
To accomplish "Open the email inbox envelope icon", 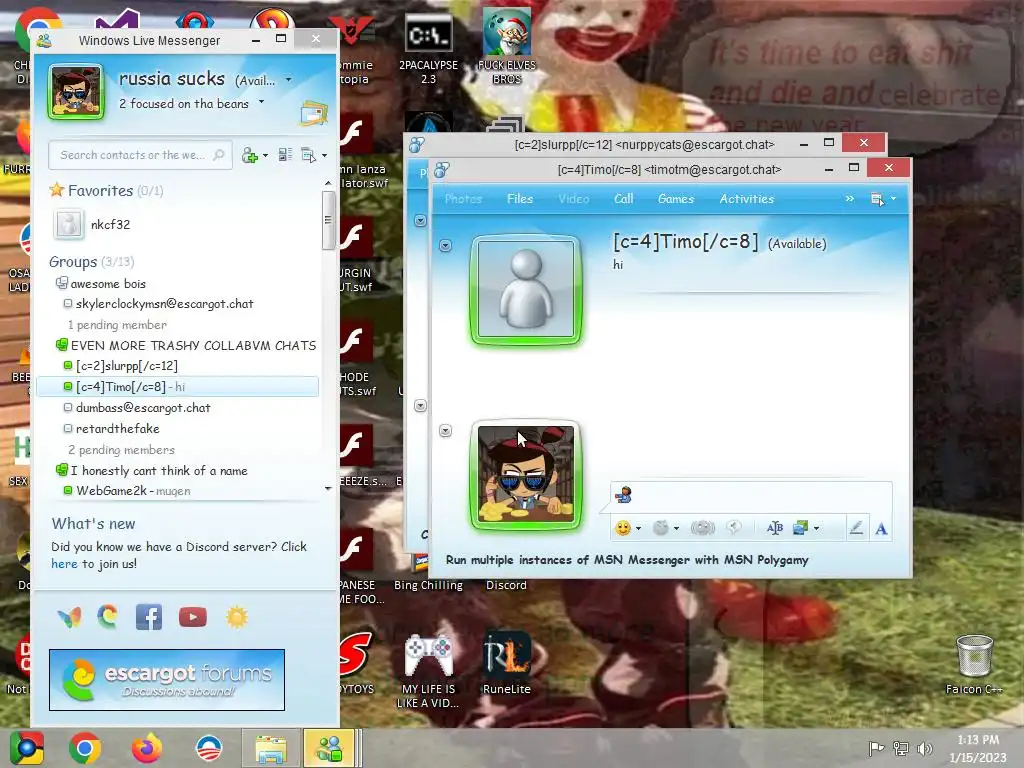I will click(x=313, y=114).
